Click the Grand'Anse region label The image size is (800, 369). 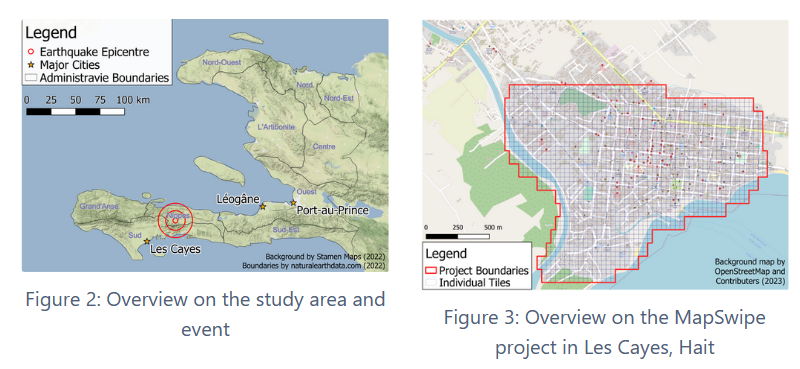pyautogui.click(x=99, y=206)
